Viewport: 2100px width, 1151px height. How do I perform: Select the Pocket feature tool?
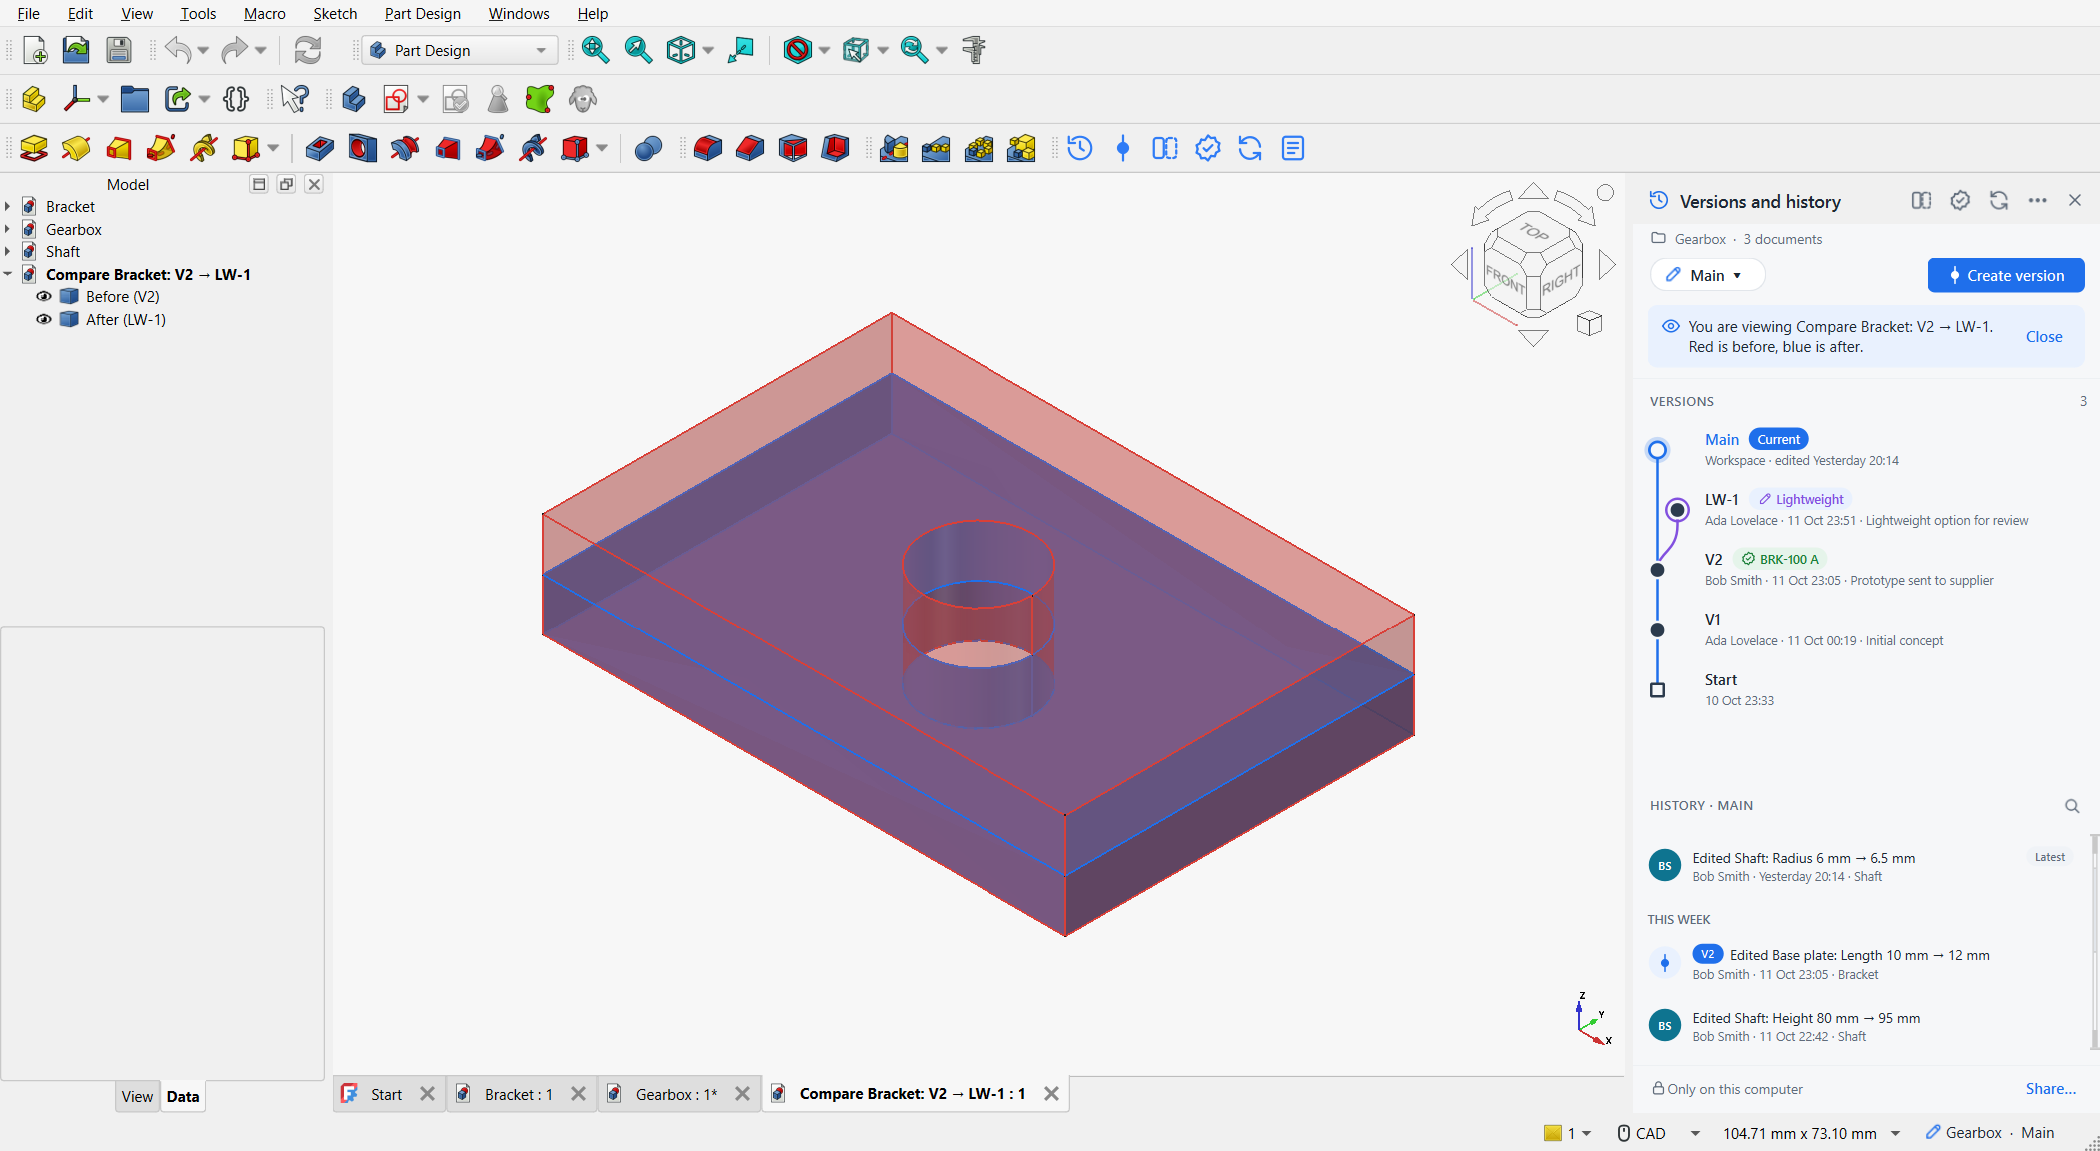pyautogui.click(x=320, y=148)
